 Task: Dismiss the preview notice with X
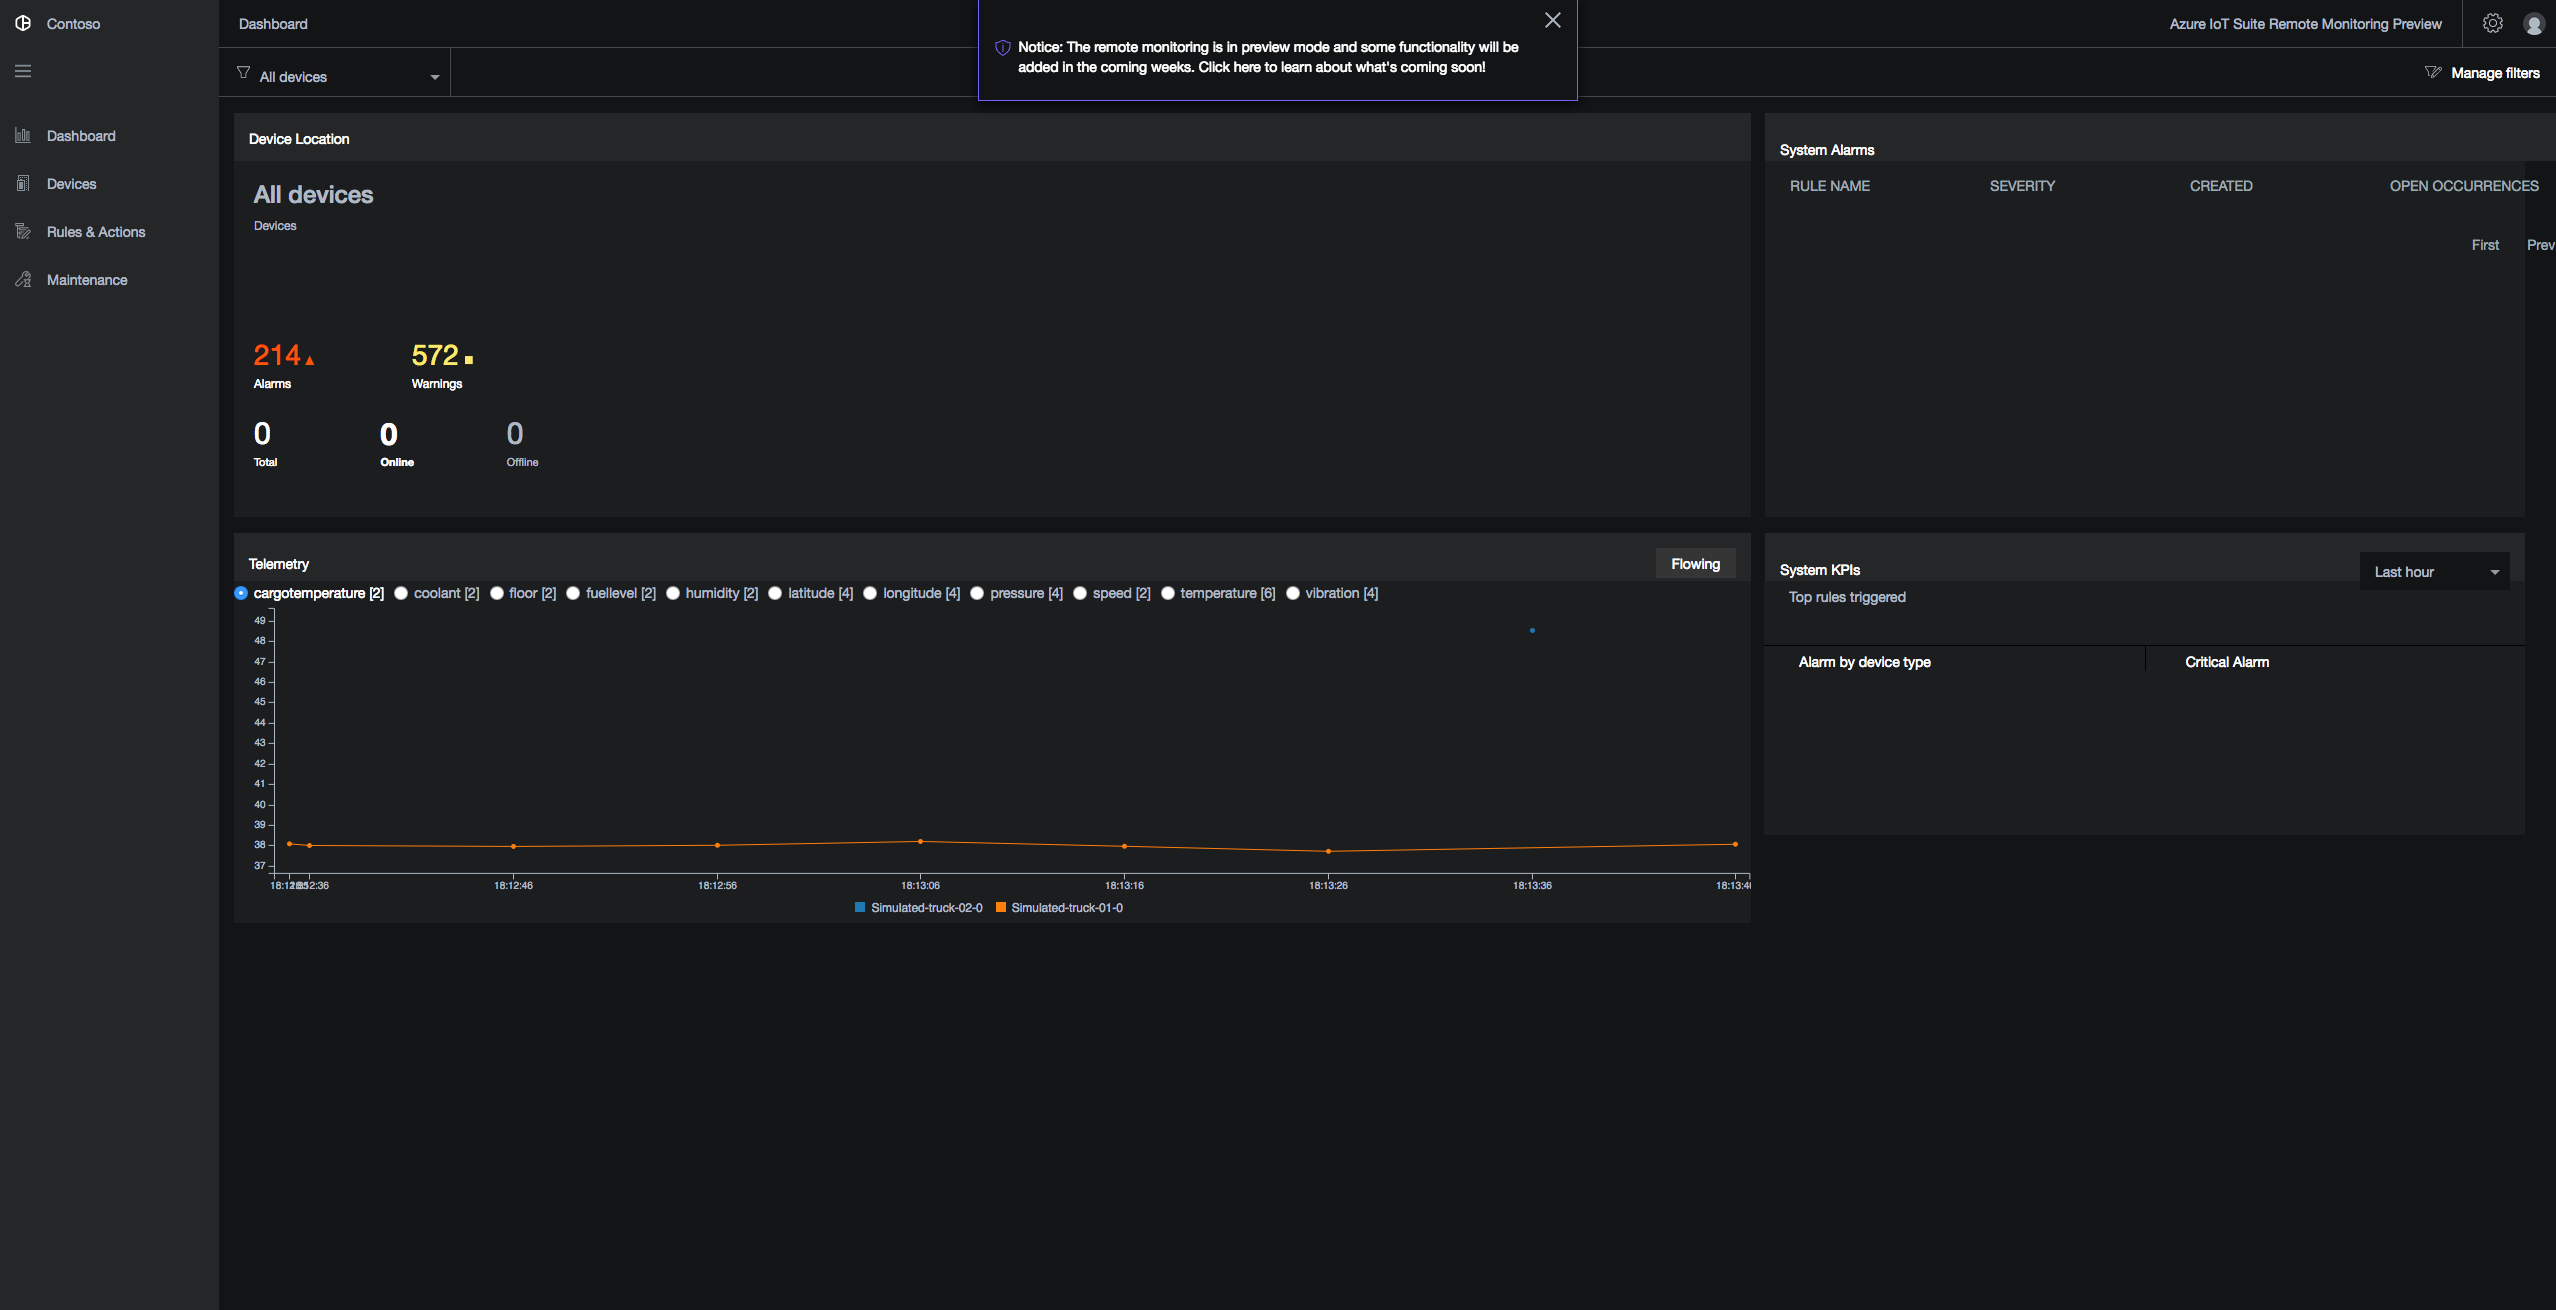(1552, 20)
